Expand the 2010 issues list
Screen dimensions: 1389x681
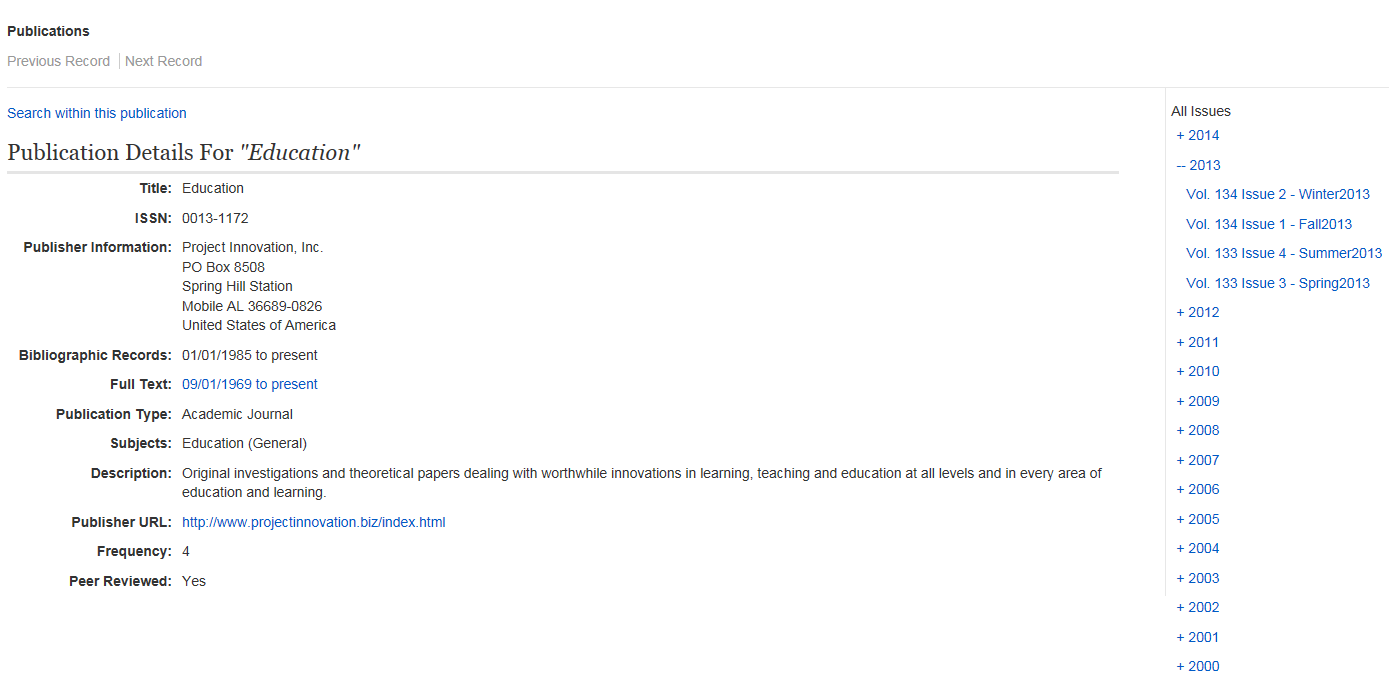pyautogui.click(x=1198, y=372)
